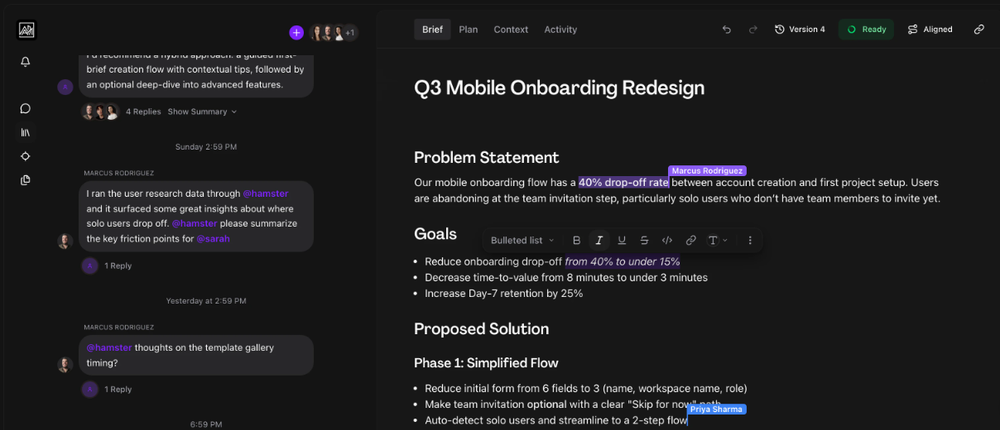Toggle underline formatting
This screenshot has width=1000, height=430.
622,240
